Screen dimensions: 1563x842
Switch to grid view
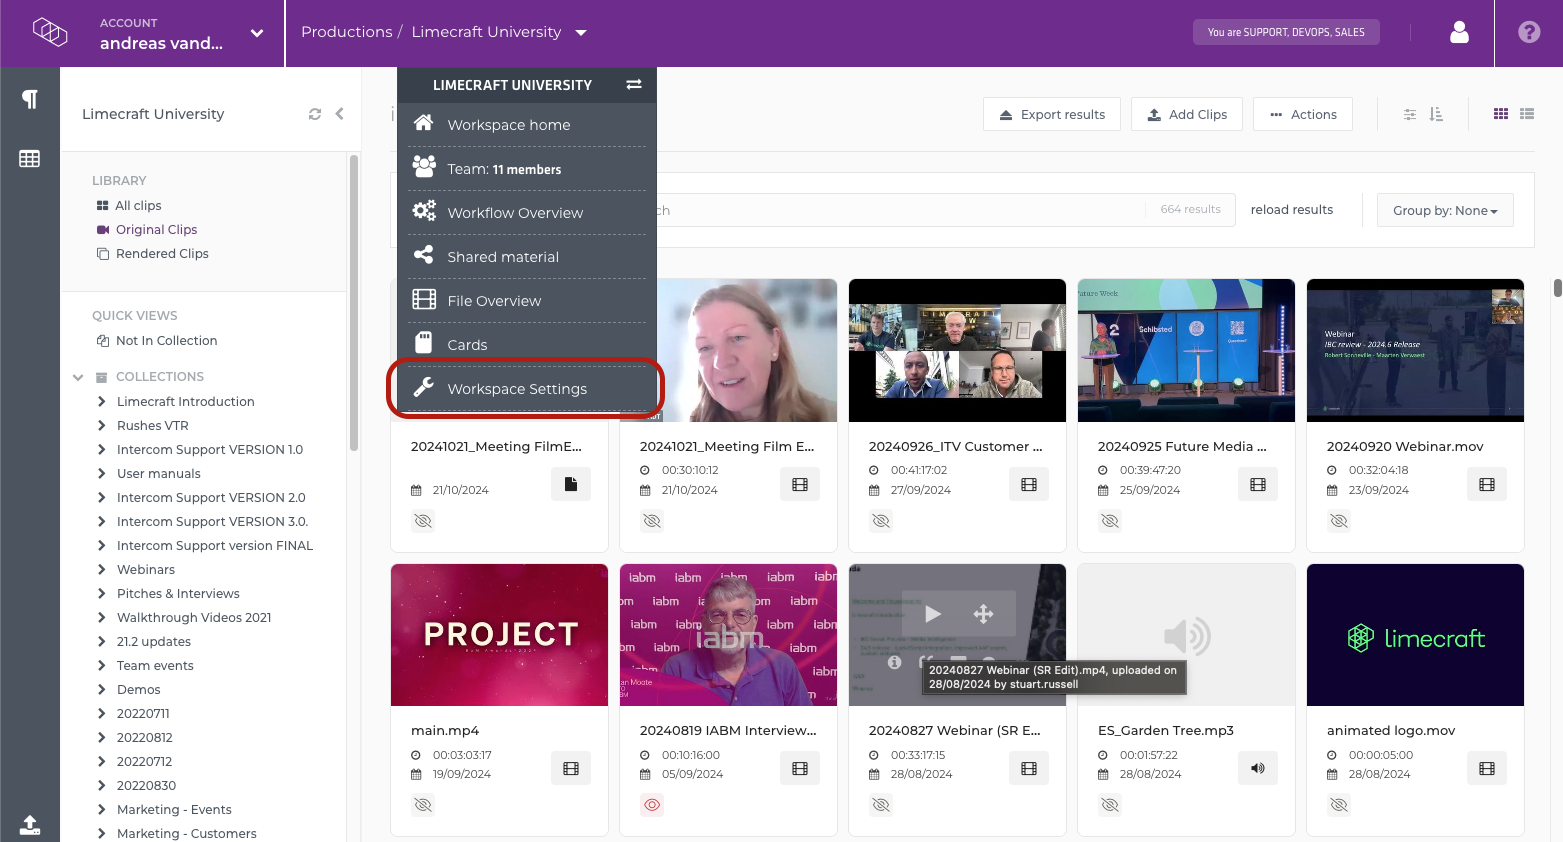1501,114
